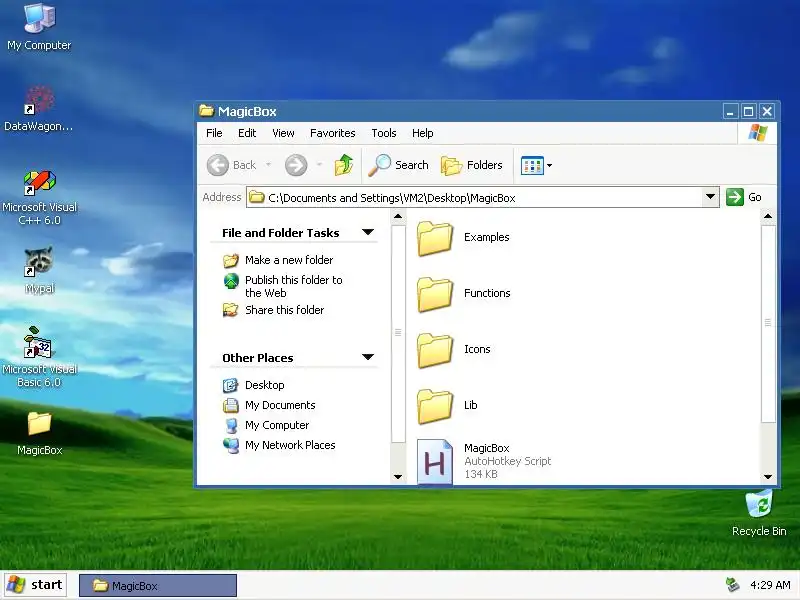Click the folder icon in title bar

point(207,111)
